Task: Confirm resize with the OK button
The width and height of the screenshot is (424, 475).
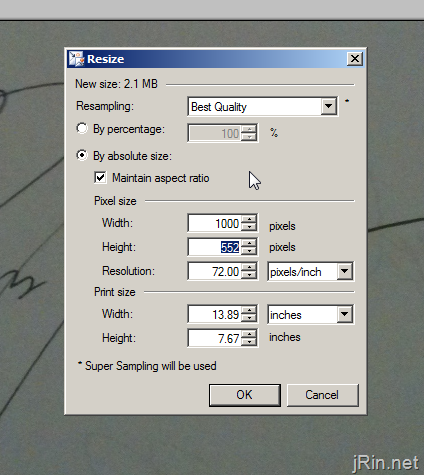Action: click(245, 395)
